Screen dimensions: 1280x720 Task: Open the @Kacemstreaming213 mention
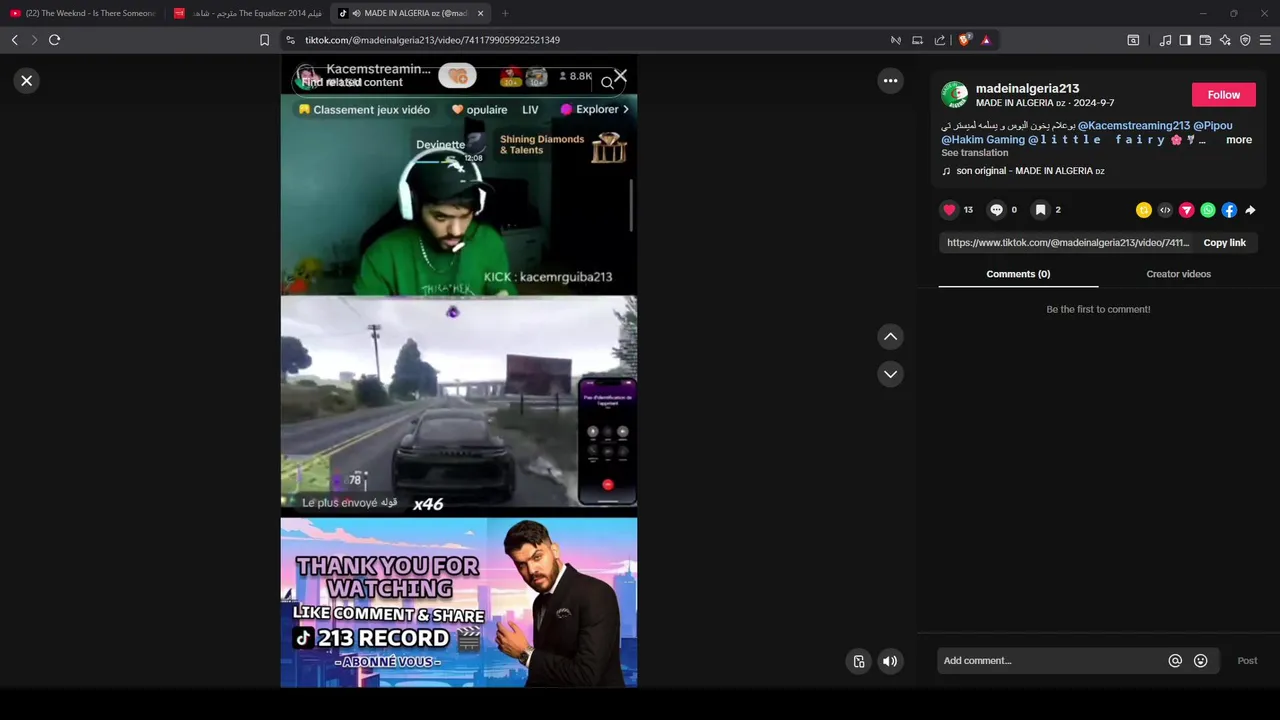point(1132,126)
